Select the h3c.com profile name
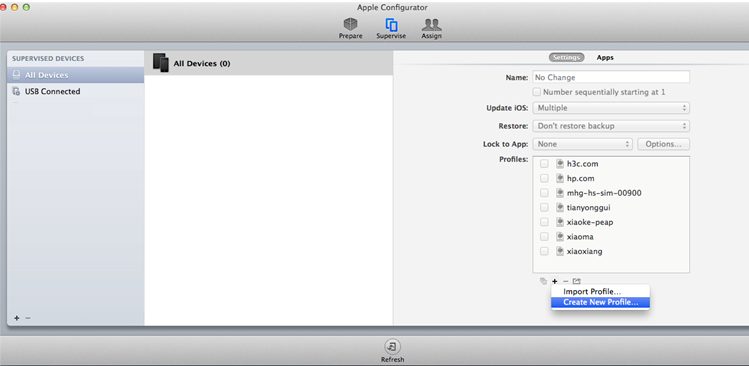 point(582,164)
